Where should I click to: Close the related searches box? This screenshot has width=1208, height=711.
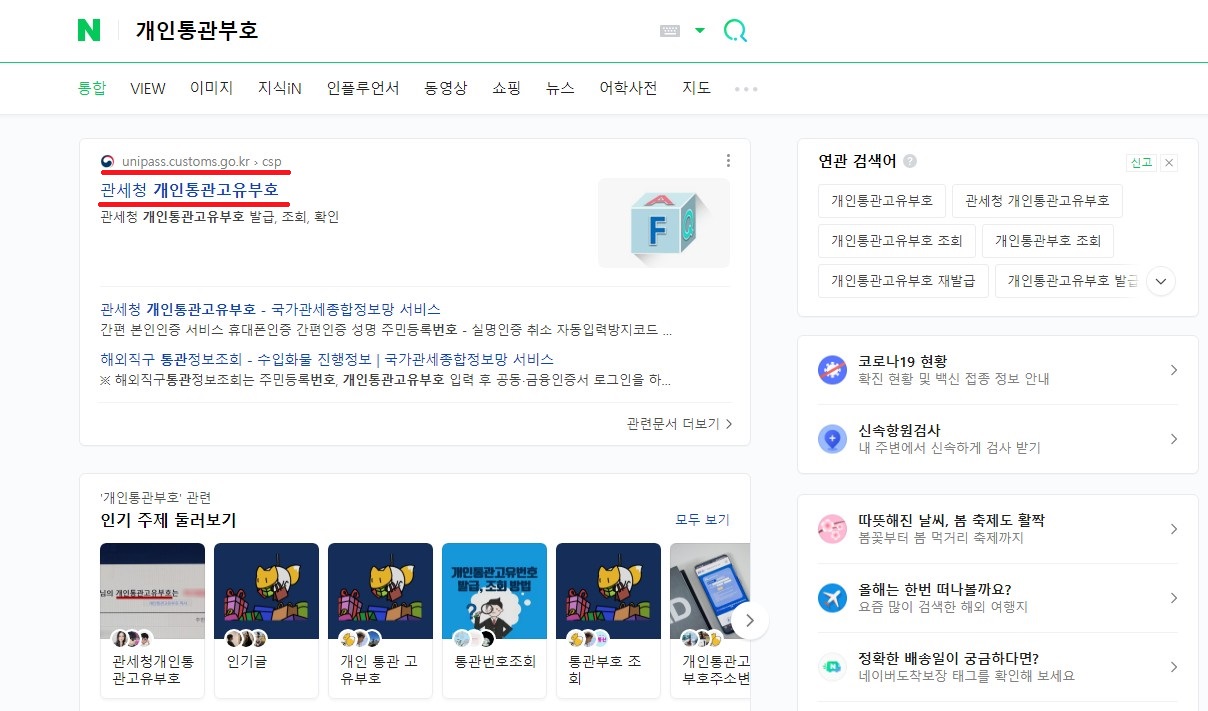point(1169,162)
